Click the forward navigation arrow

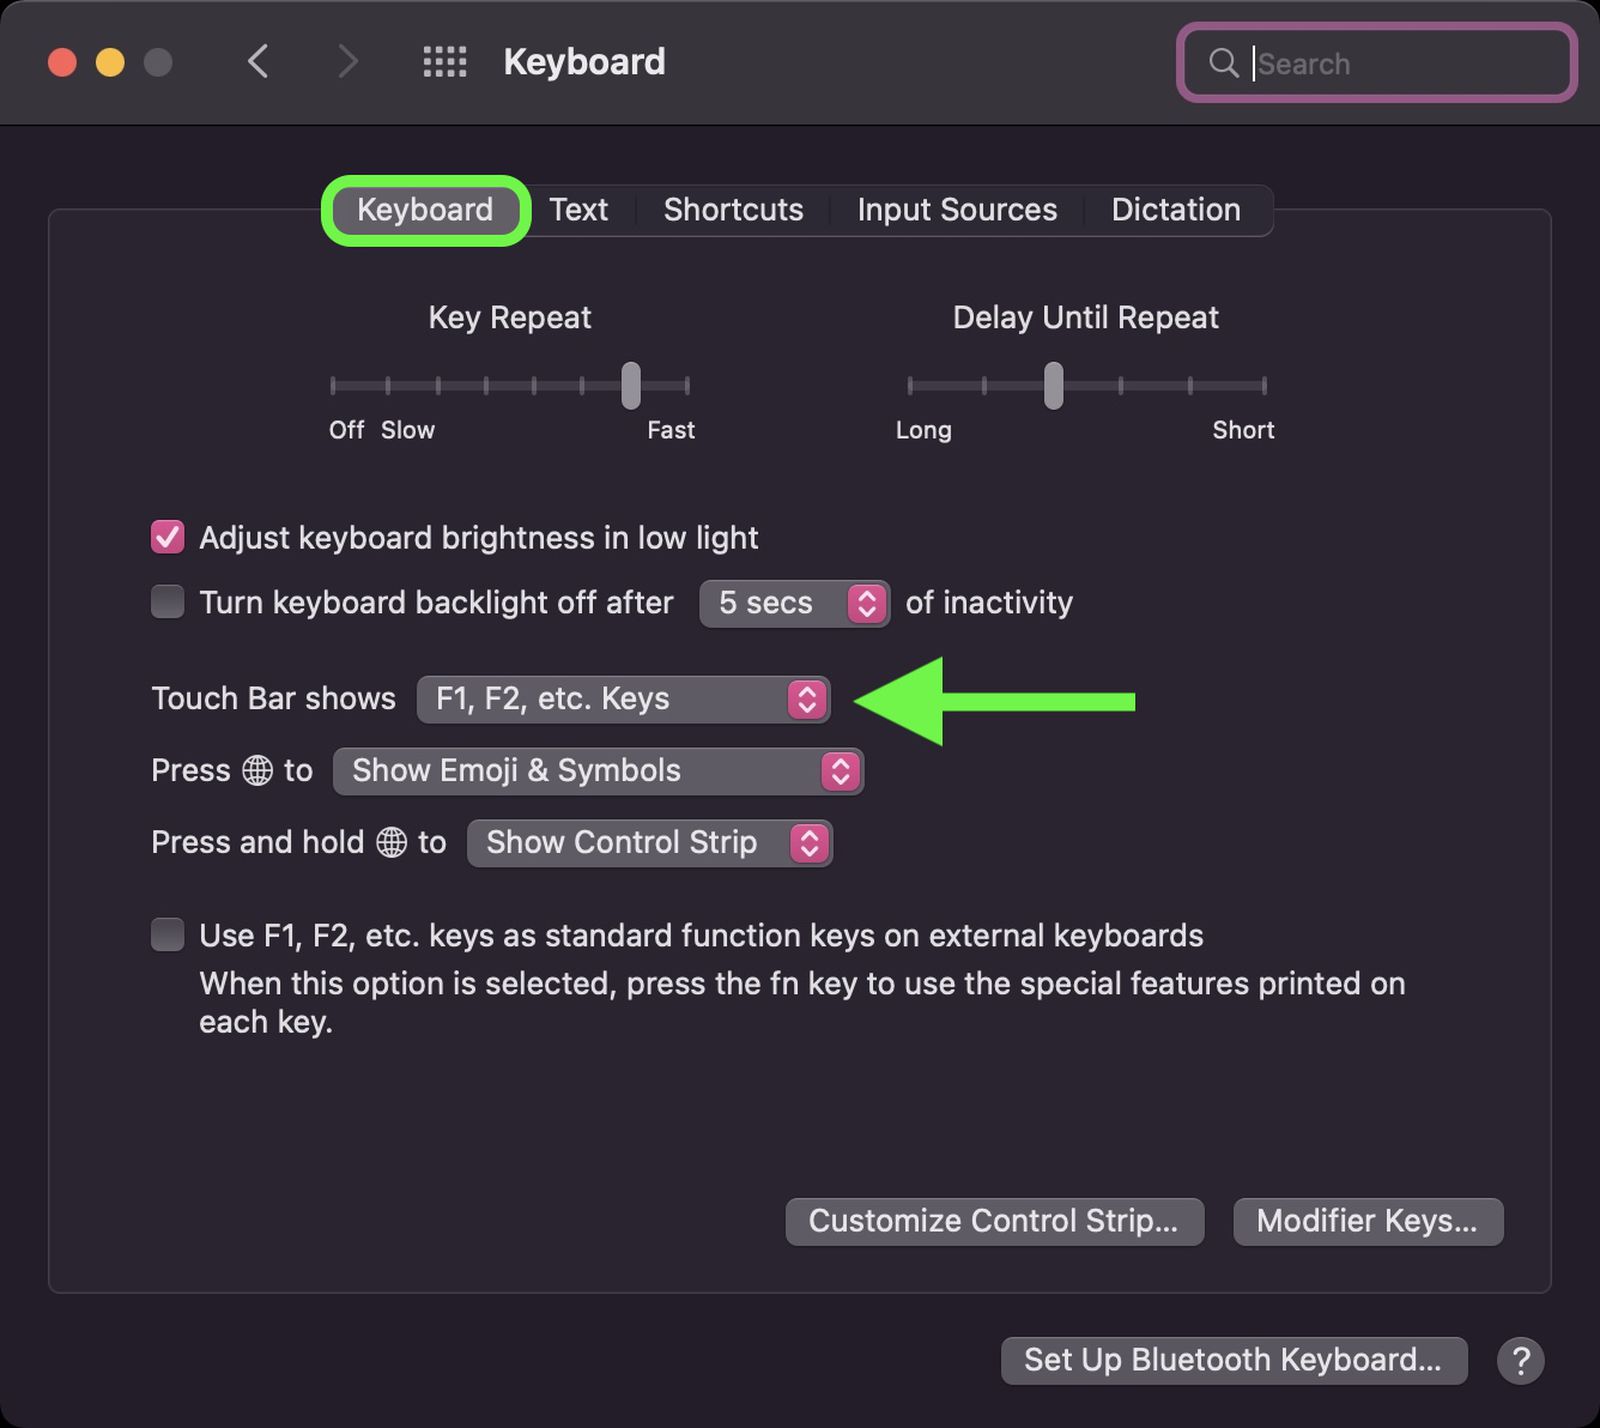(348, 62)
